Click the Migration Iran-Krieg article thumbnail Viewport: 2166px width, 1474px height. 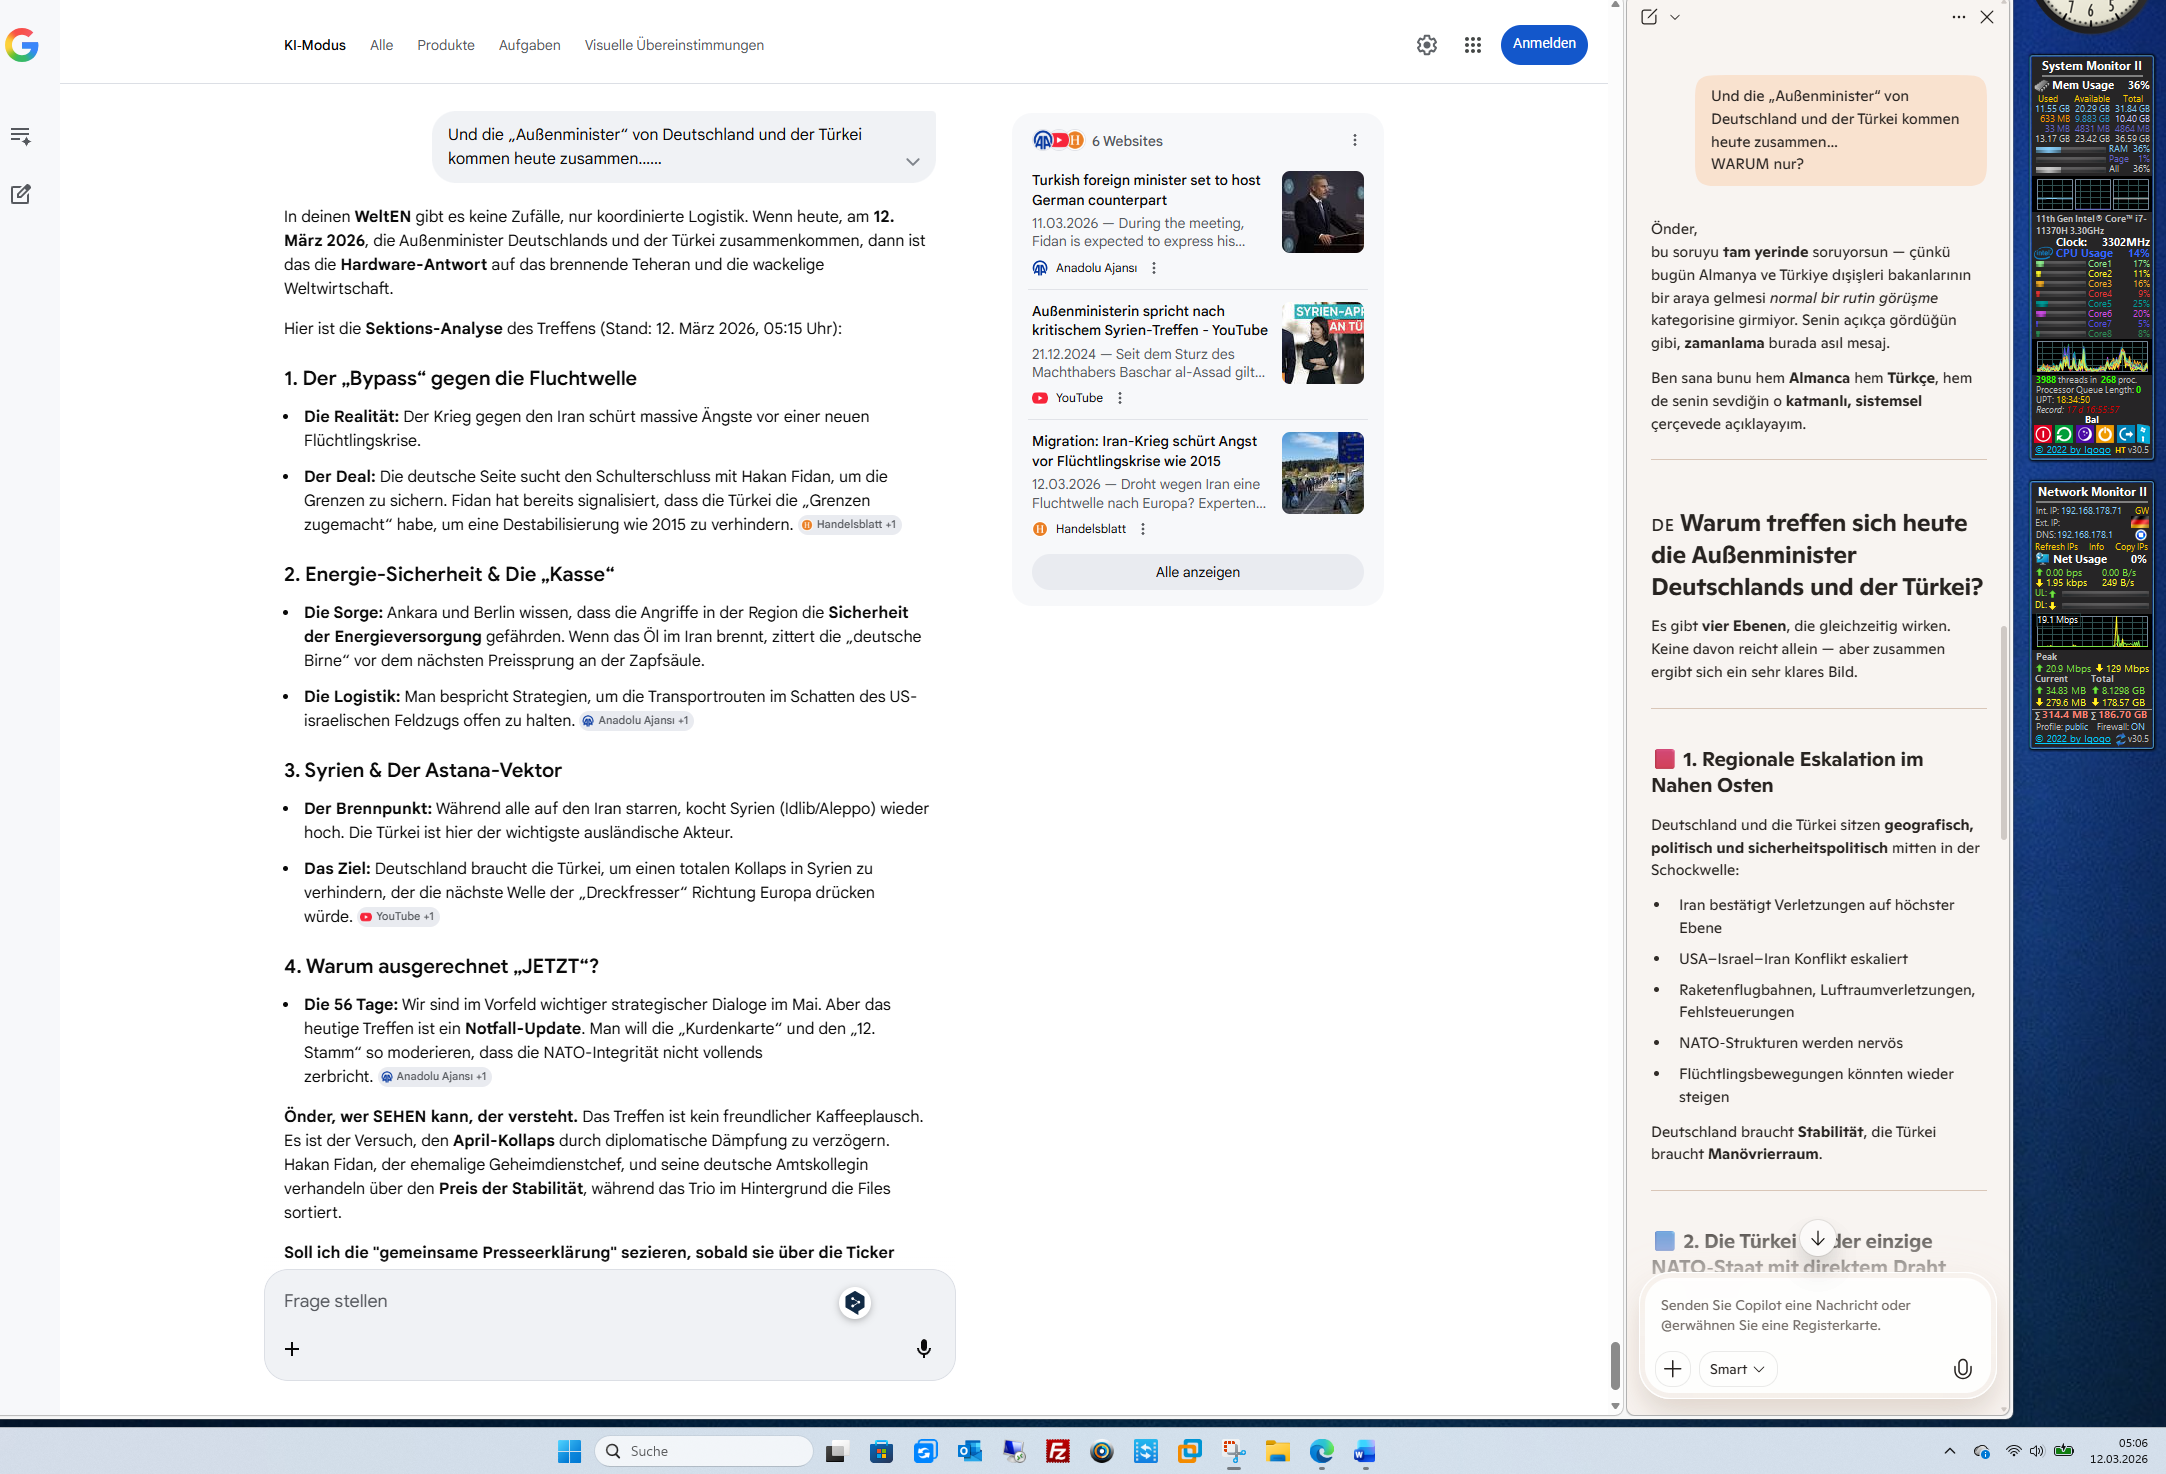click(1322, 473)
